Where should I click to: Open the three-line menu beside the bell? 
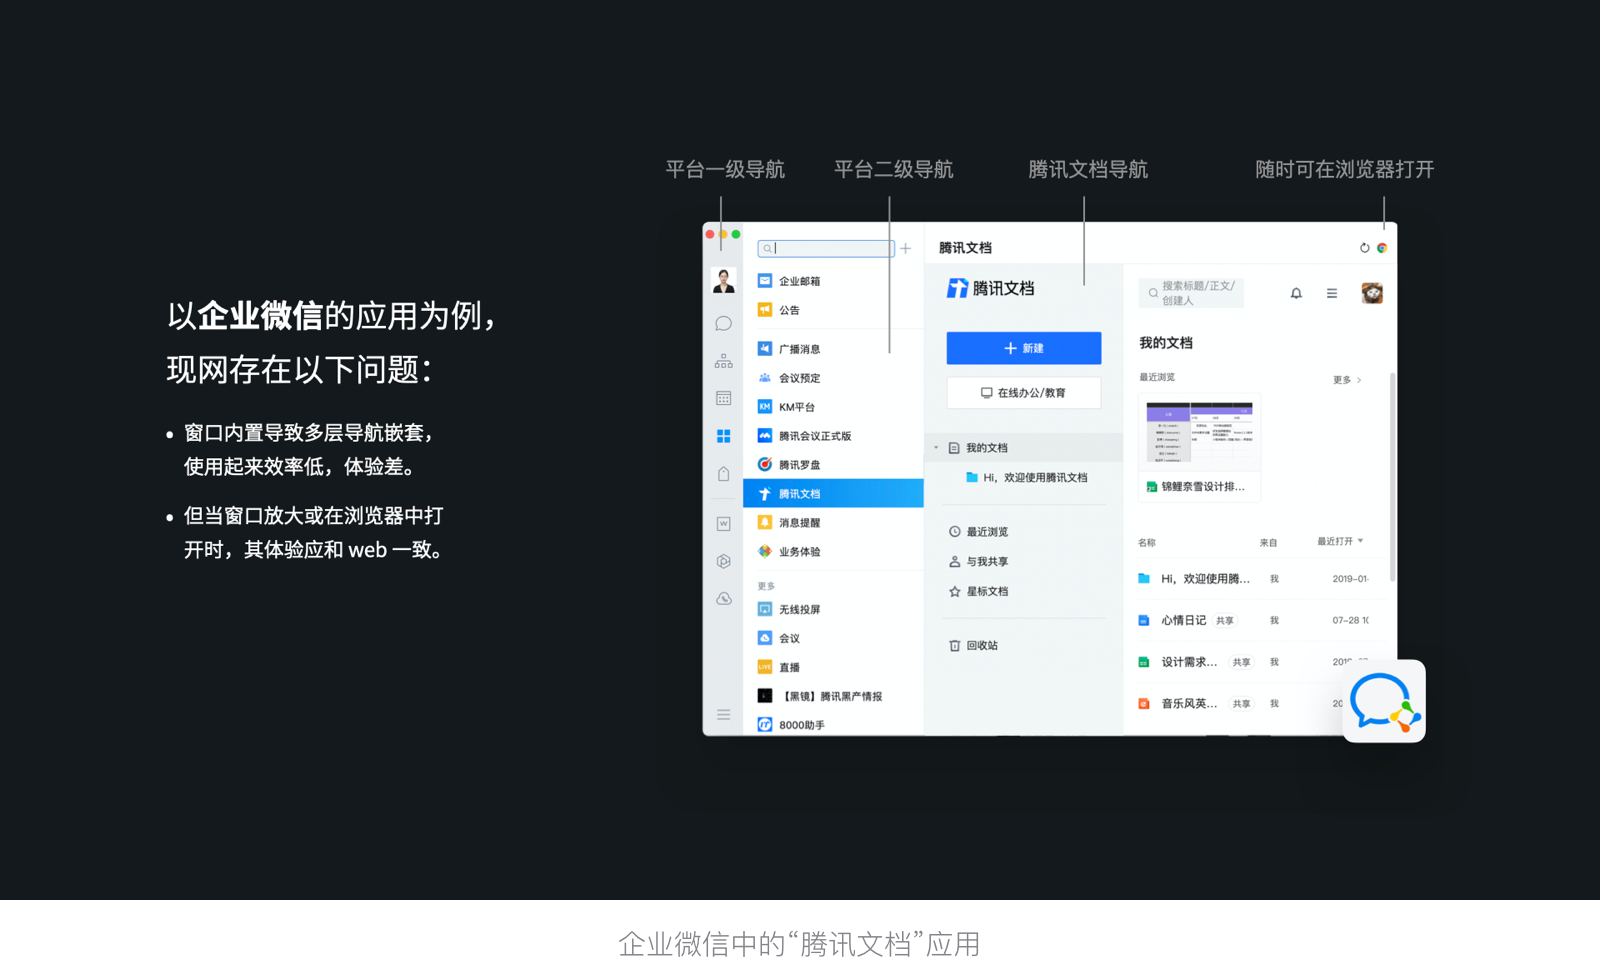1332,293
